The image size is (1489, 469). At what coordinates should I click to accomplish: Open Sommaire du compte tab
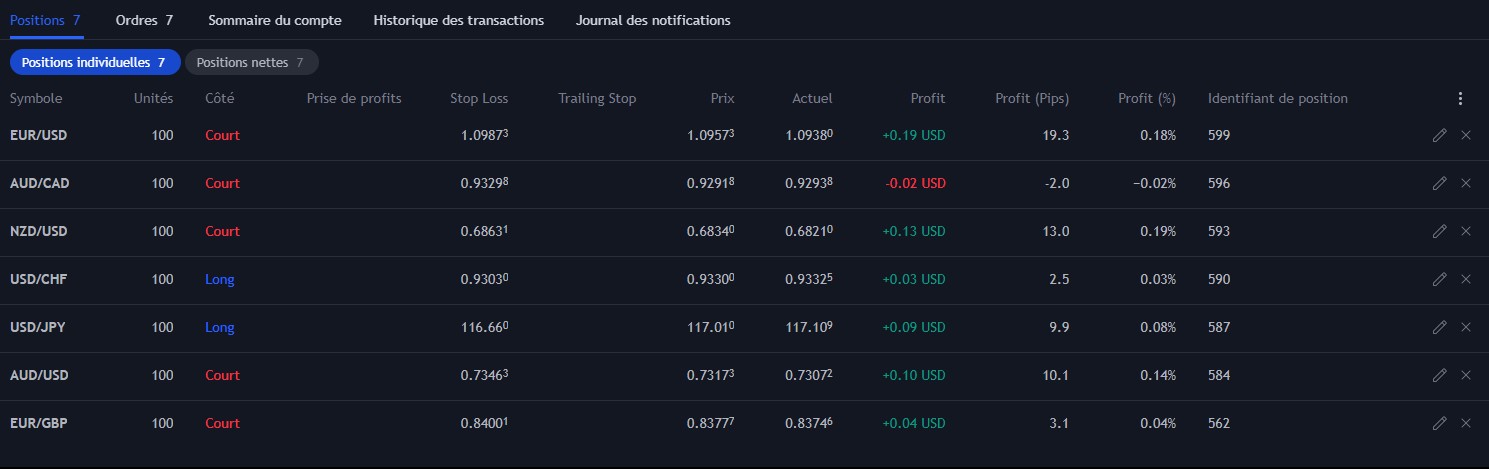[274, 20]
